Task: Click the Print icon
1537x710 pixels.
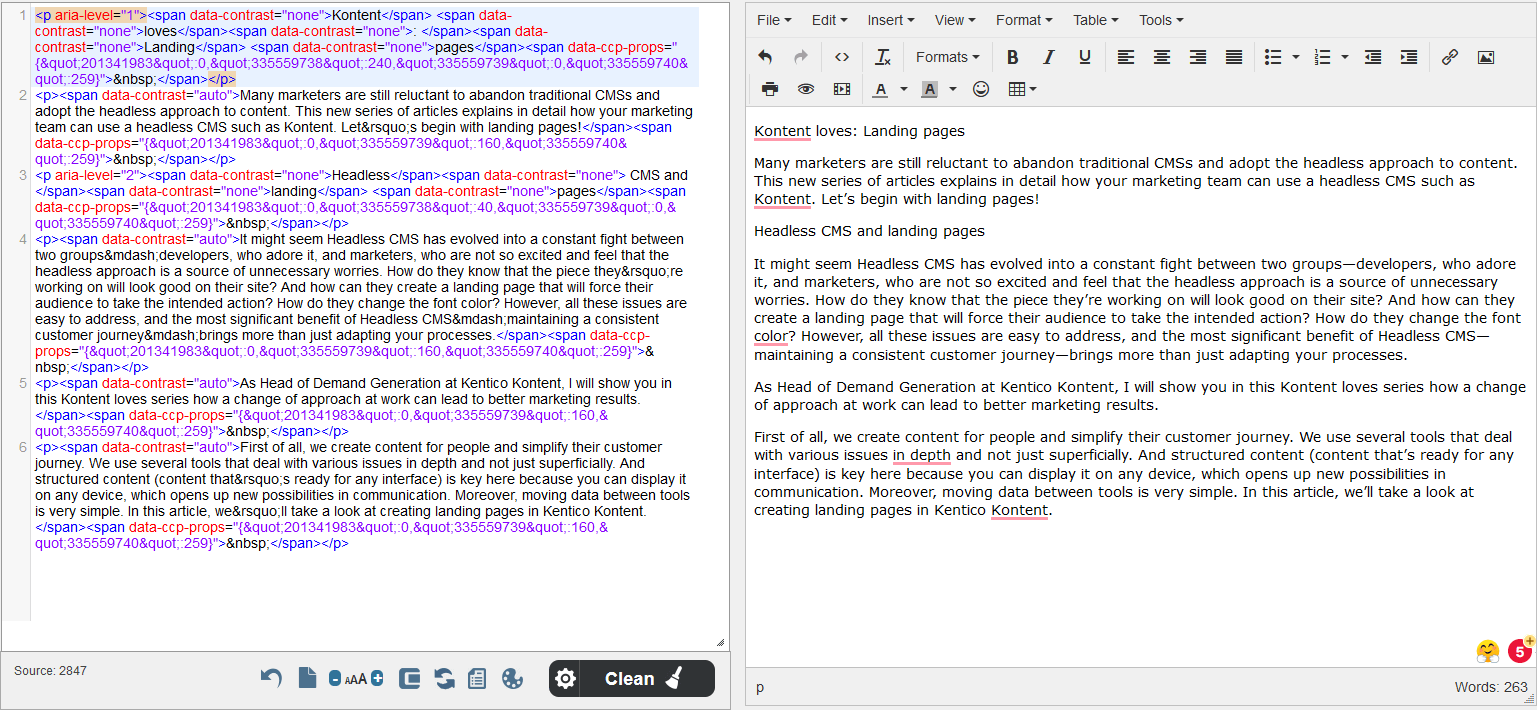Action: coord(769,89)
